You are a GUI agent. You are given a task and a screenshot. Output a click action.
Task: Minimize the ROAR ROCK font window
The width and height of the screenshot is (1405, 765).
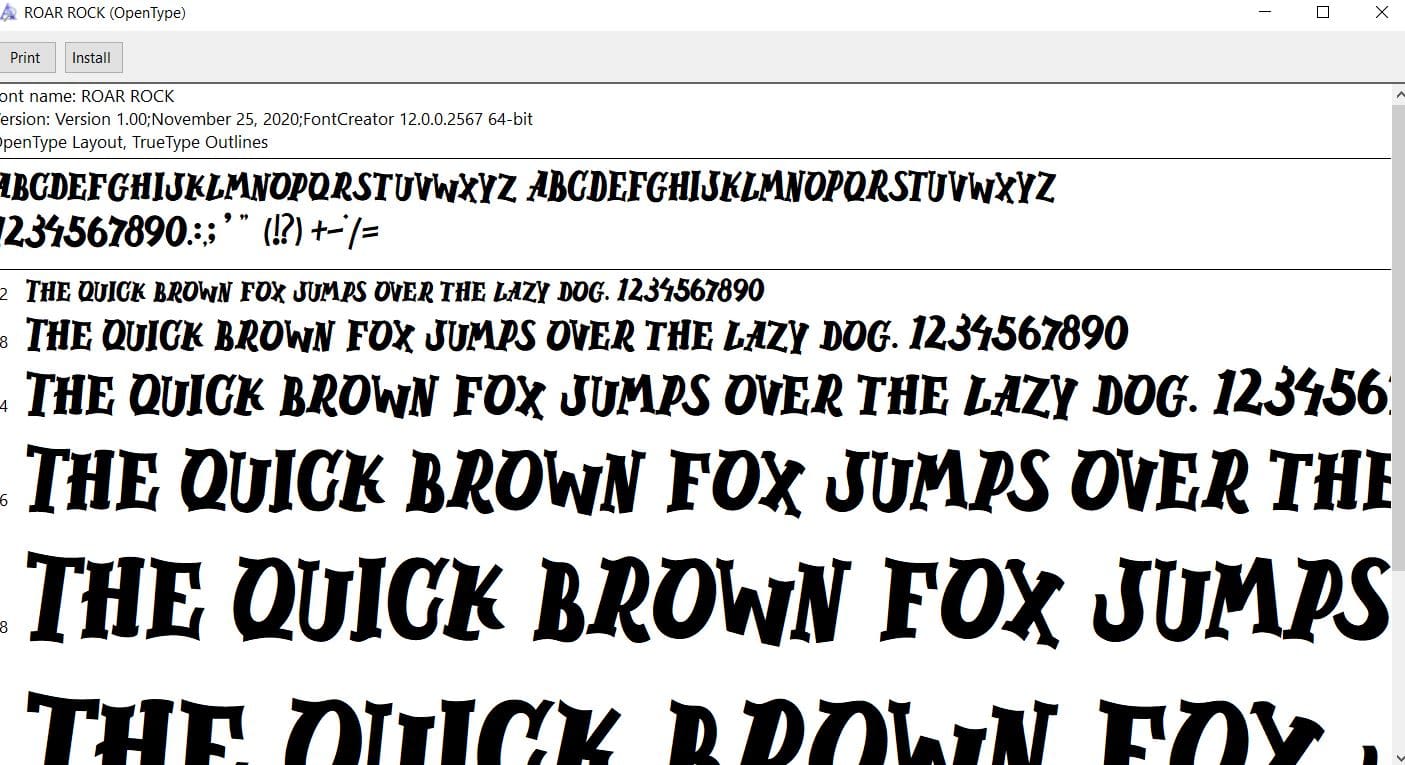click(x=1267, y=13)
